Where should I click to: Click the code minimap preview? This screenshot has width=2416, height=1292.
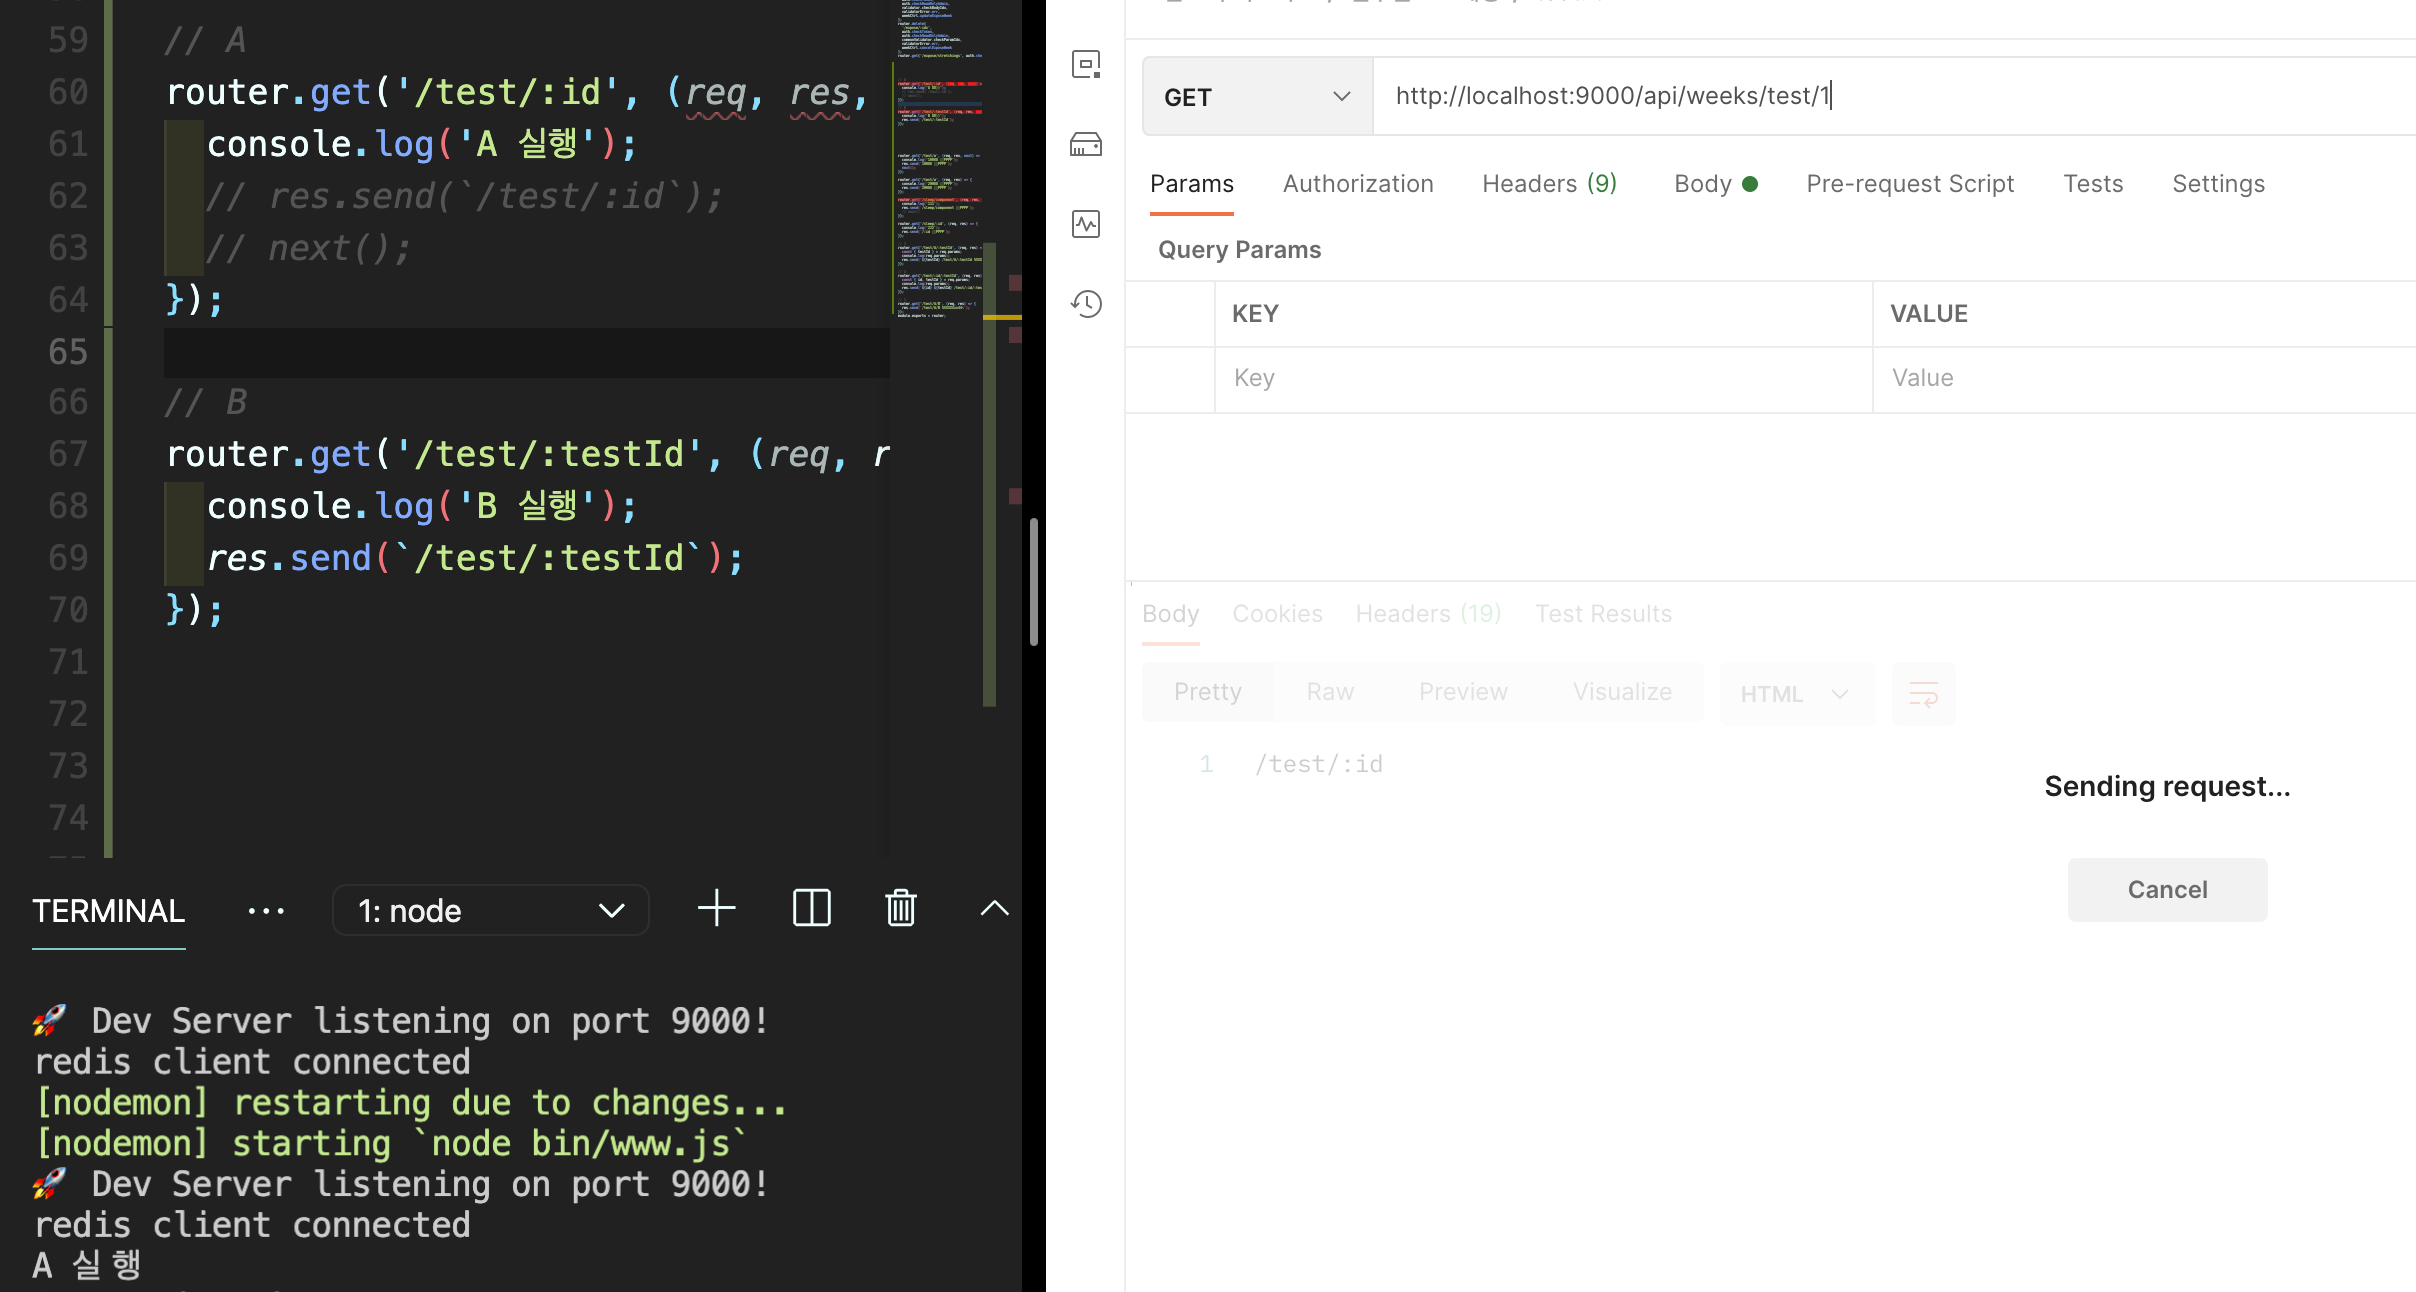click(x=940, y=160)
